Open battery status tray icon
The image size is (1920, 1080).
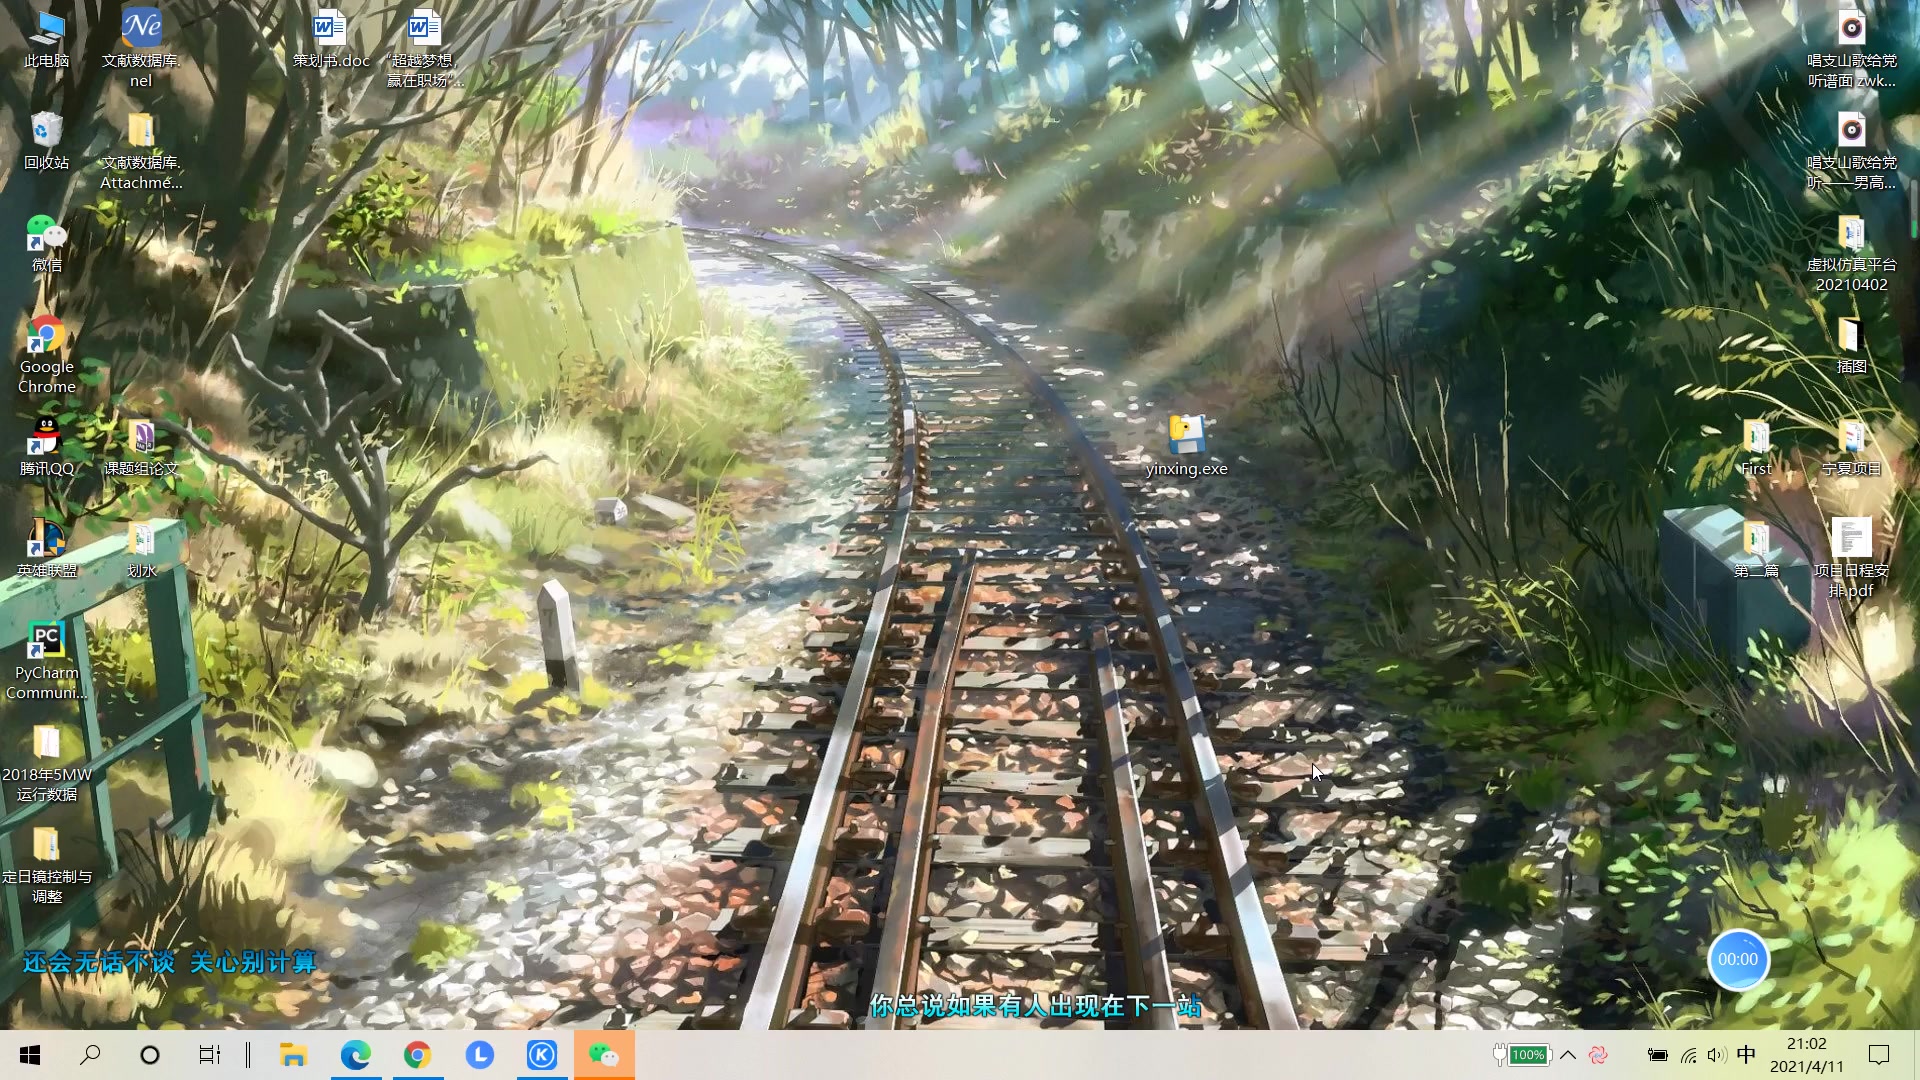(1657, 1055)
